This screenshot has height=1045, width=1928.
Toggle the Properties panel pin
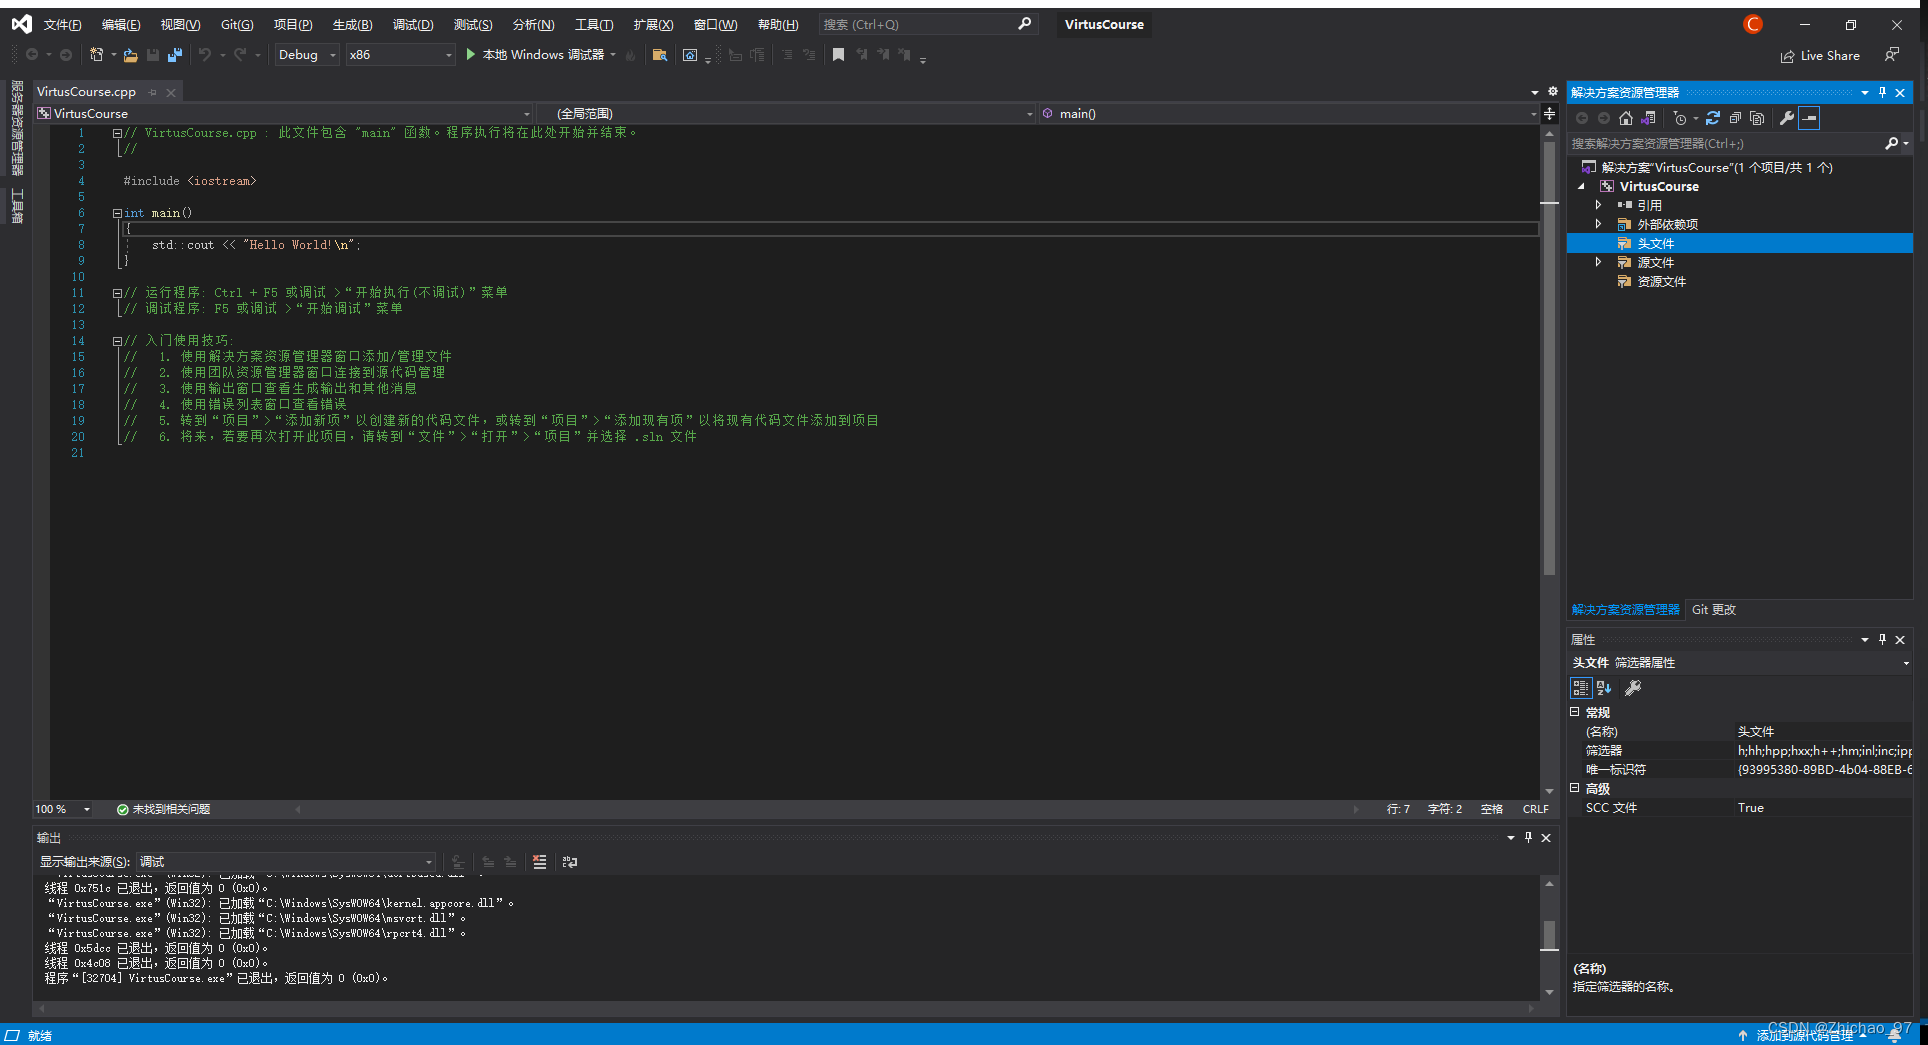tap(1882, 639)
